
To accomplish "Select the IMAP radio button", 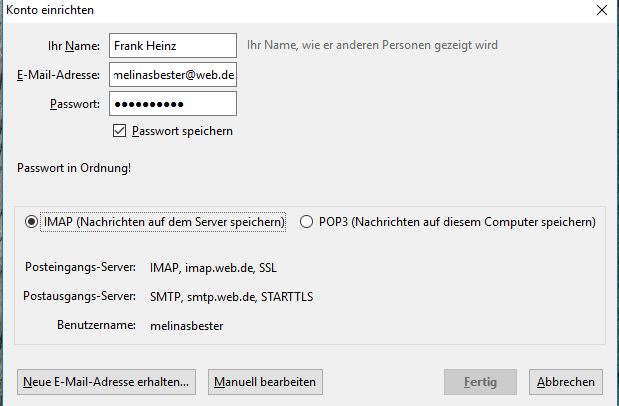I will 32,222.
